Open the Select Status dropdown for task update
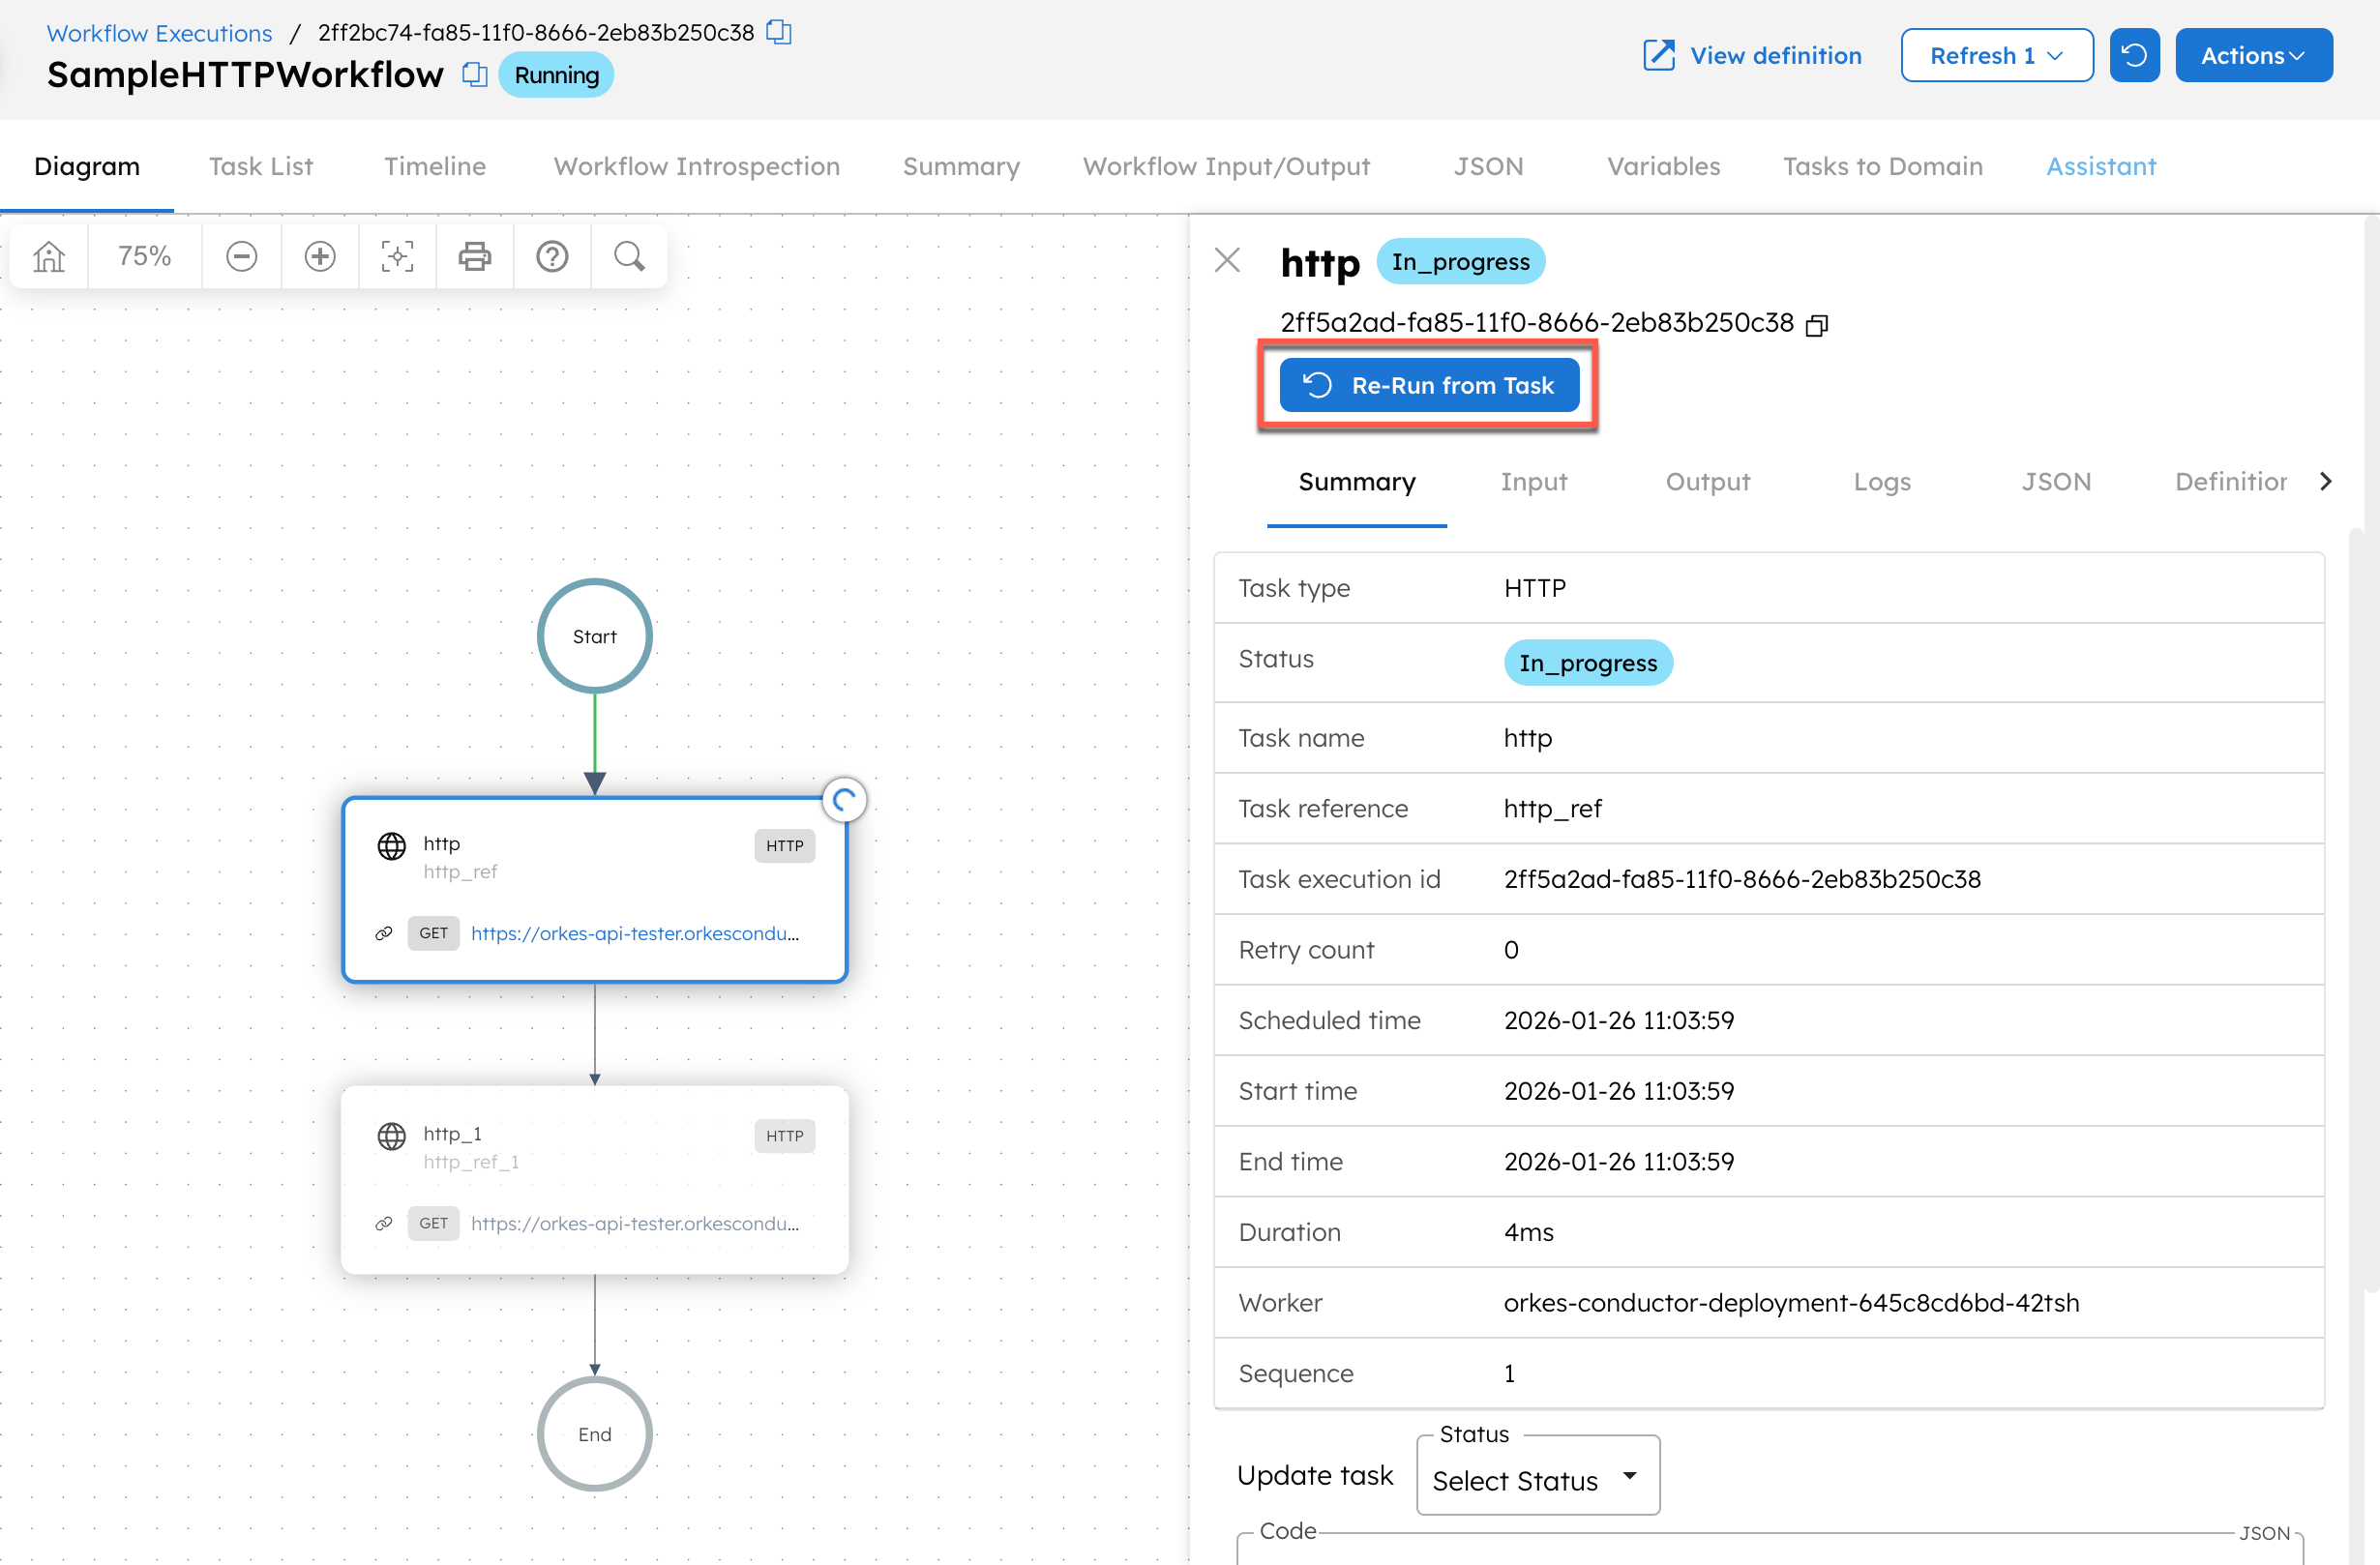The width and height of the screenshot is (2380, 1565). [x=1537, y=1479]
